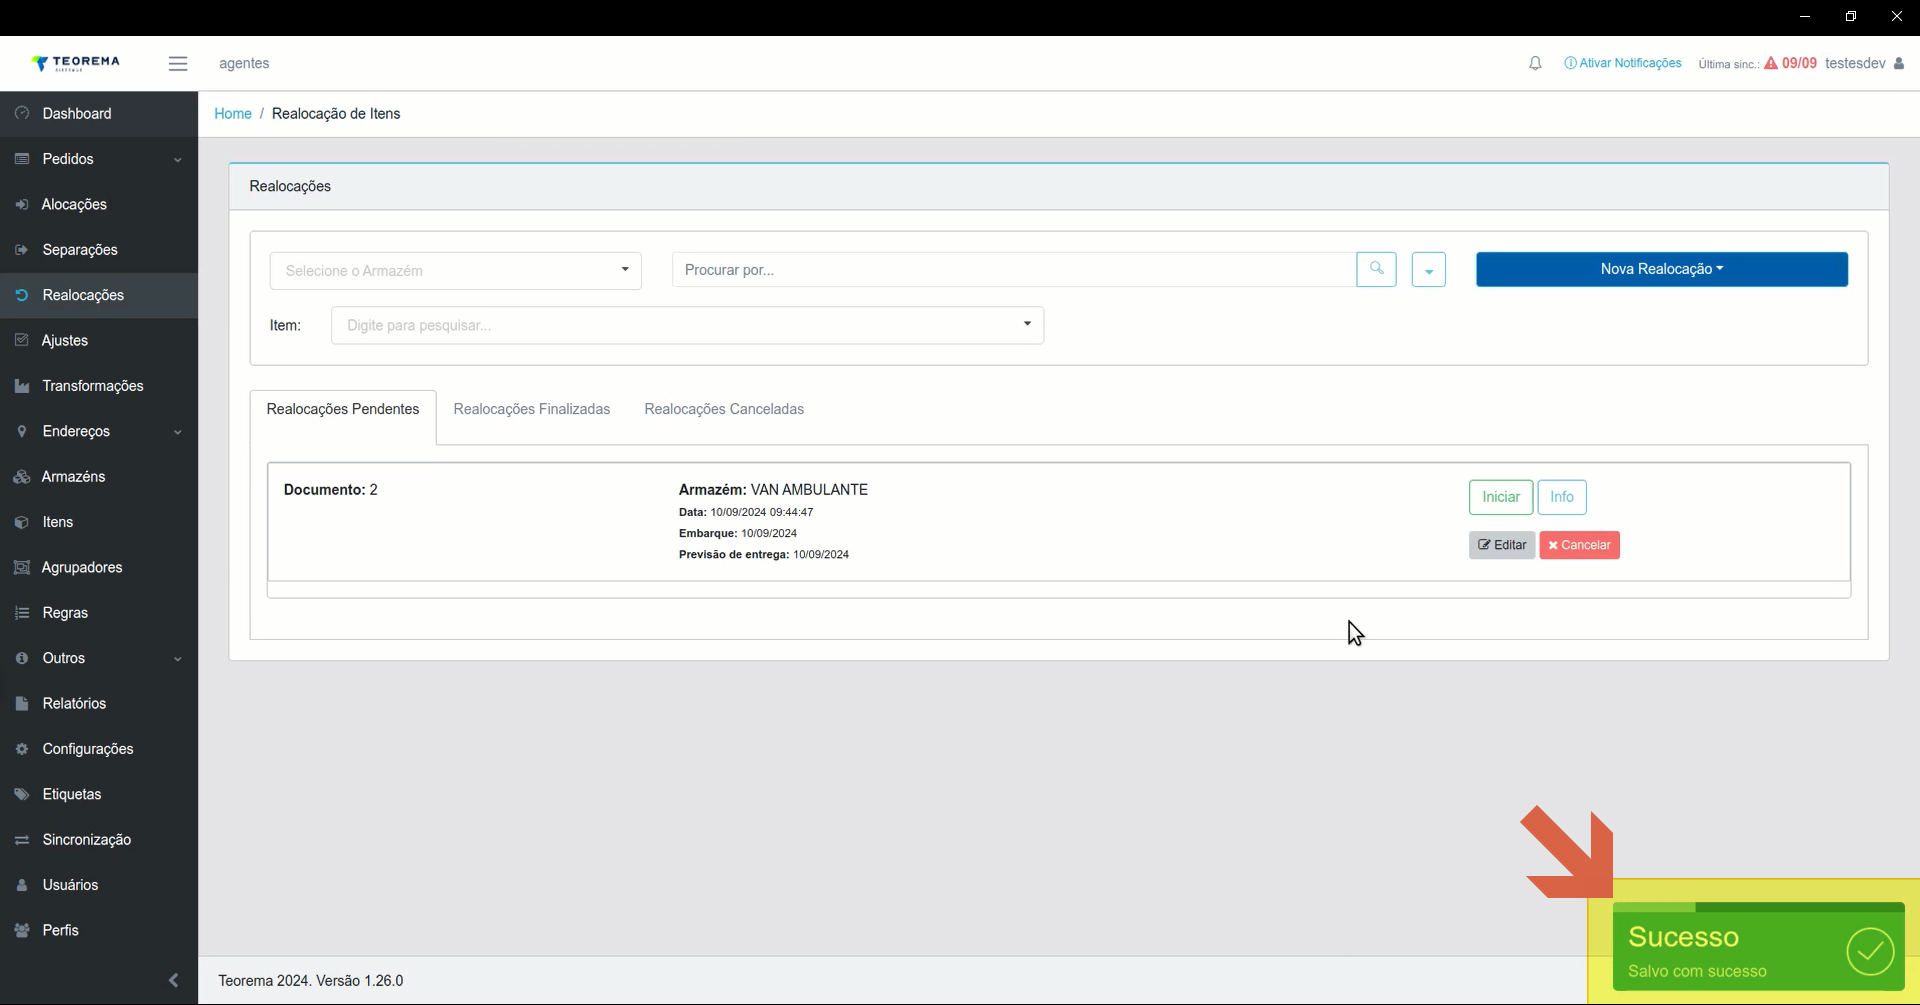This screenshot has width=1920, height=1005.
Task: Click the Sincronização arrows icon
Action: 22,840
